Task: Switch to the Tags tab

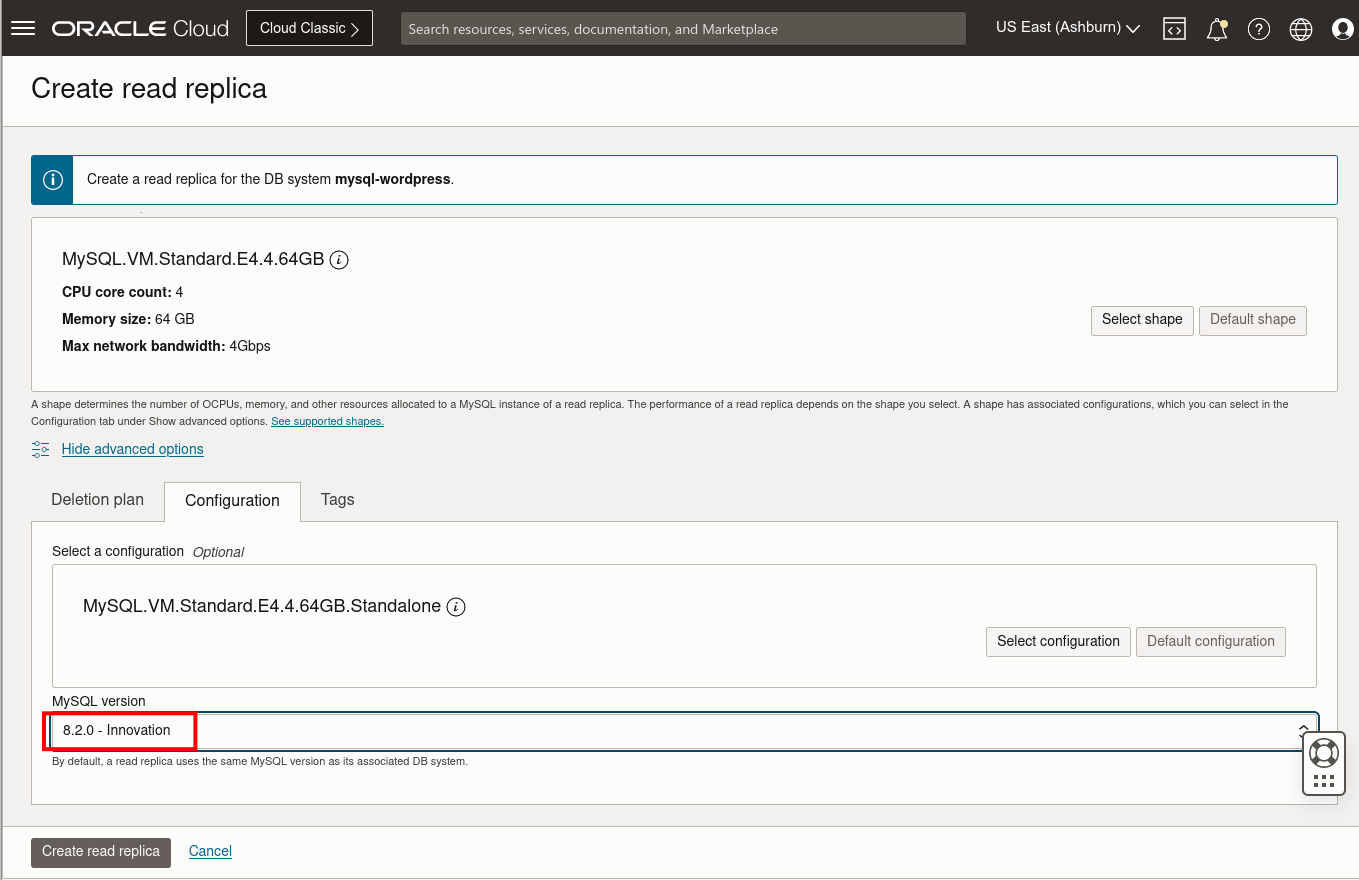Action: (x=337, y=499)
